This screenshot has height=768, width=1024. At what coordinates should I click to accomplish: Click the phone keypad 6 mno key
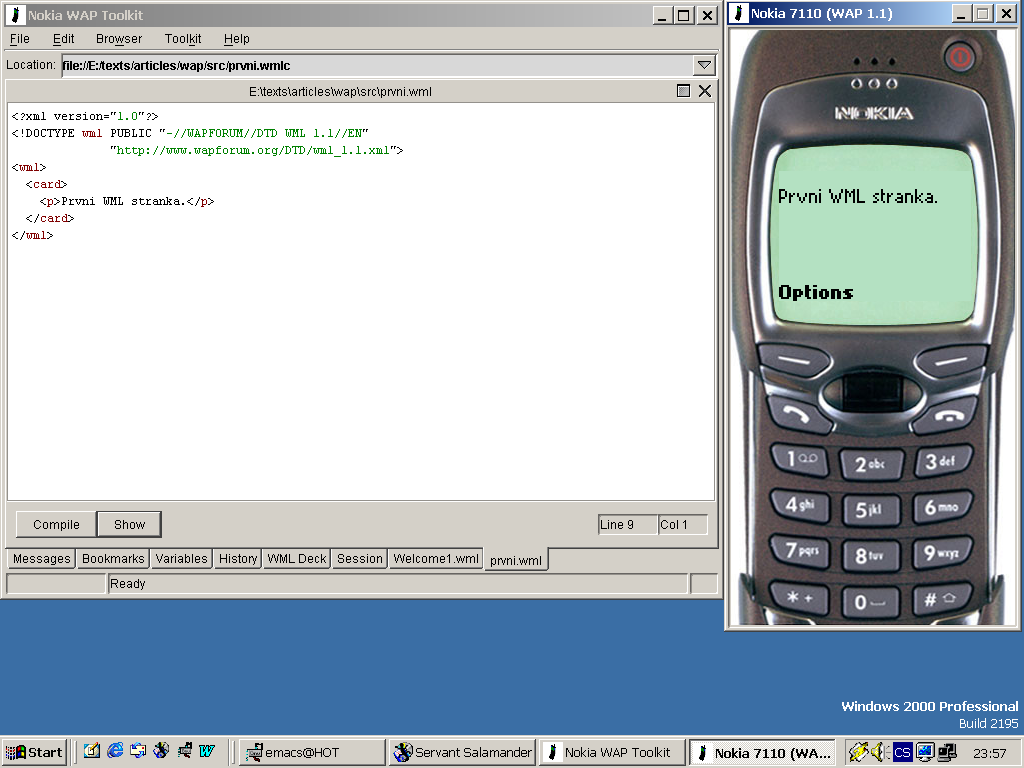tap(942, 506)
